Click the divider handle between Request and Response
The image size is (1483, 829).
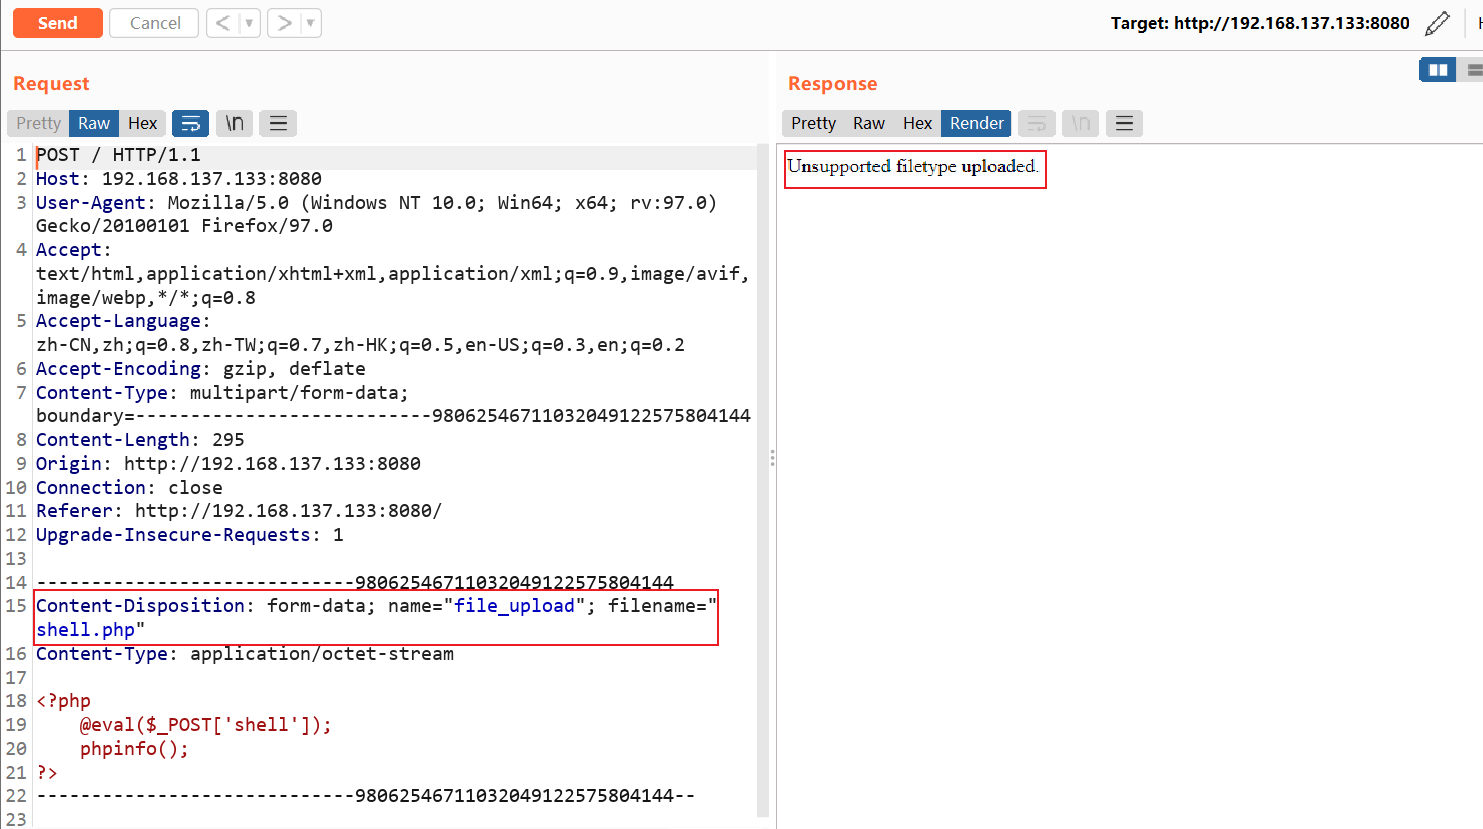(x=772, y=458)
